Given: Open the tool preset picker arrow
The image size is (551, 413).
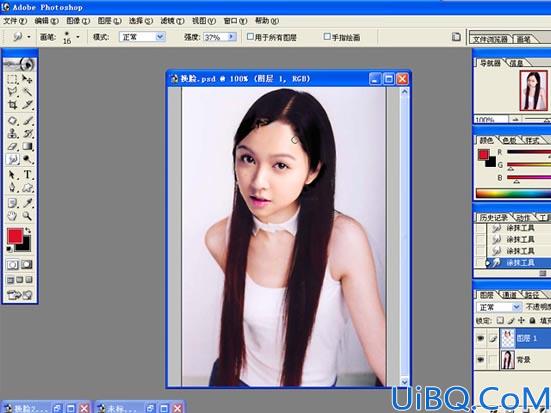Looking at the screenshot, I should (29, 37).
